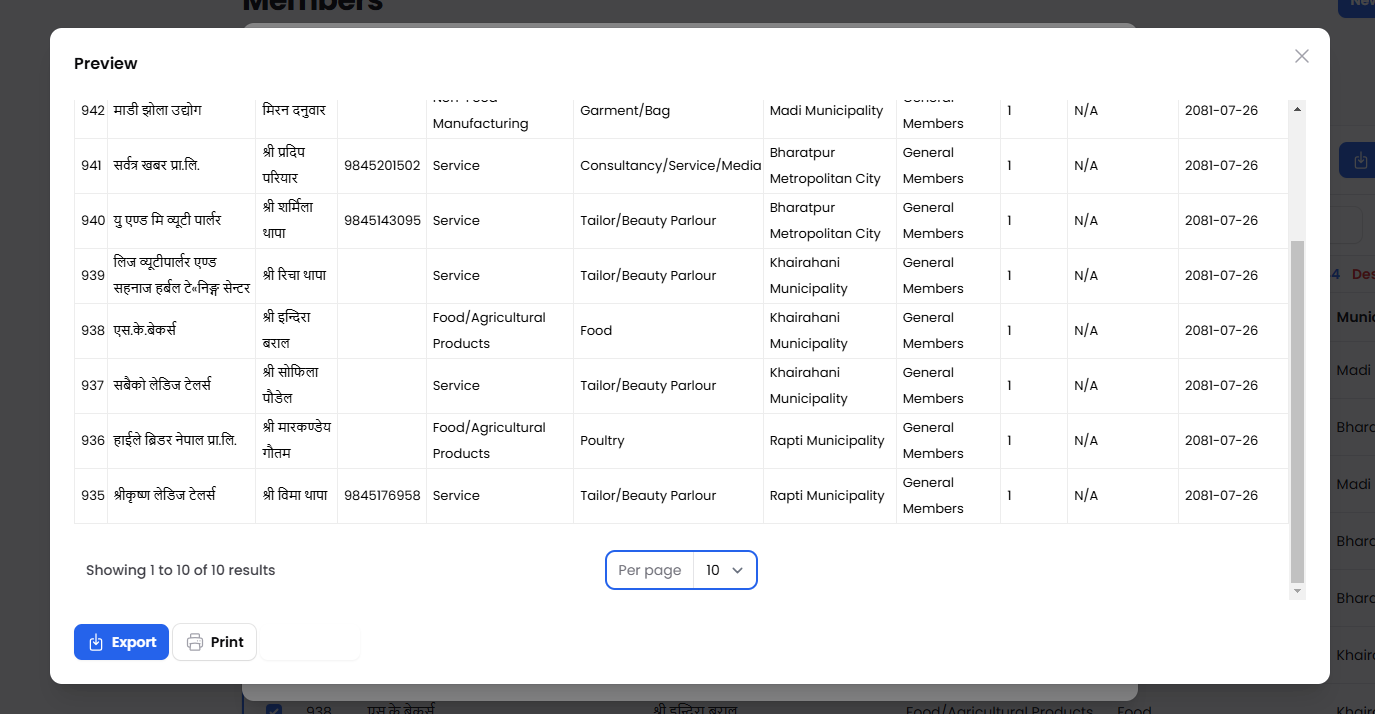This screenshot has height=714, width=1375.
Task: Select phone number 9845176958 cell
Action: coord(382,496)
